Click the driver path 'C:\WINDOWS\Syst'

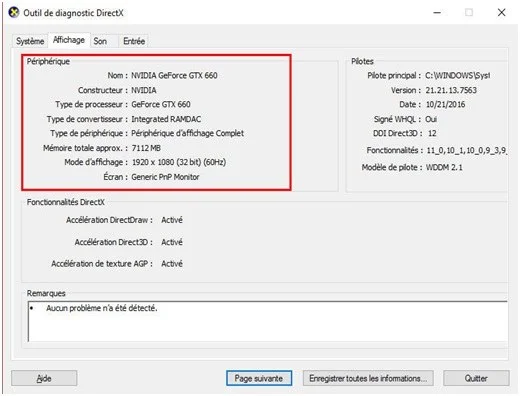(x=458, y=76)
